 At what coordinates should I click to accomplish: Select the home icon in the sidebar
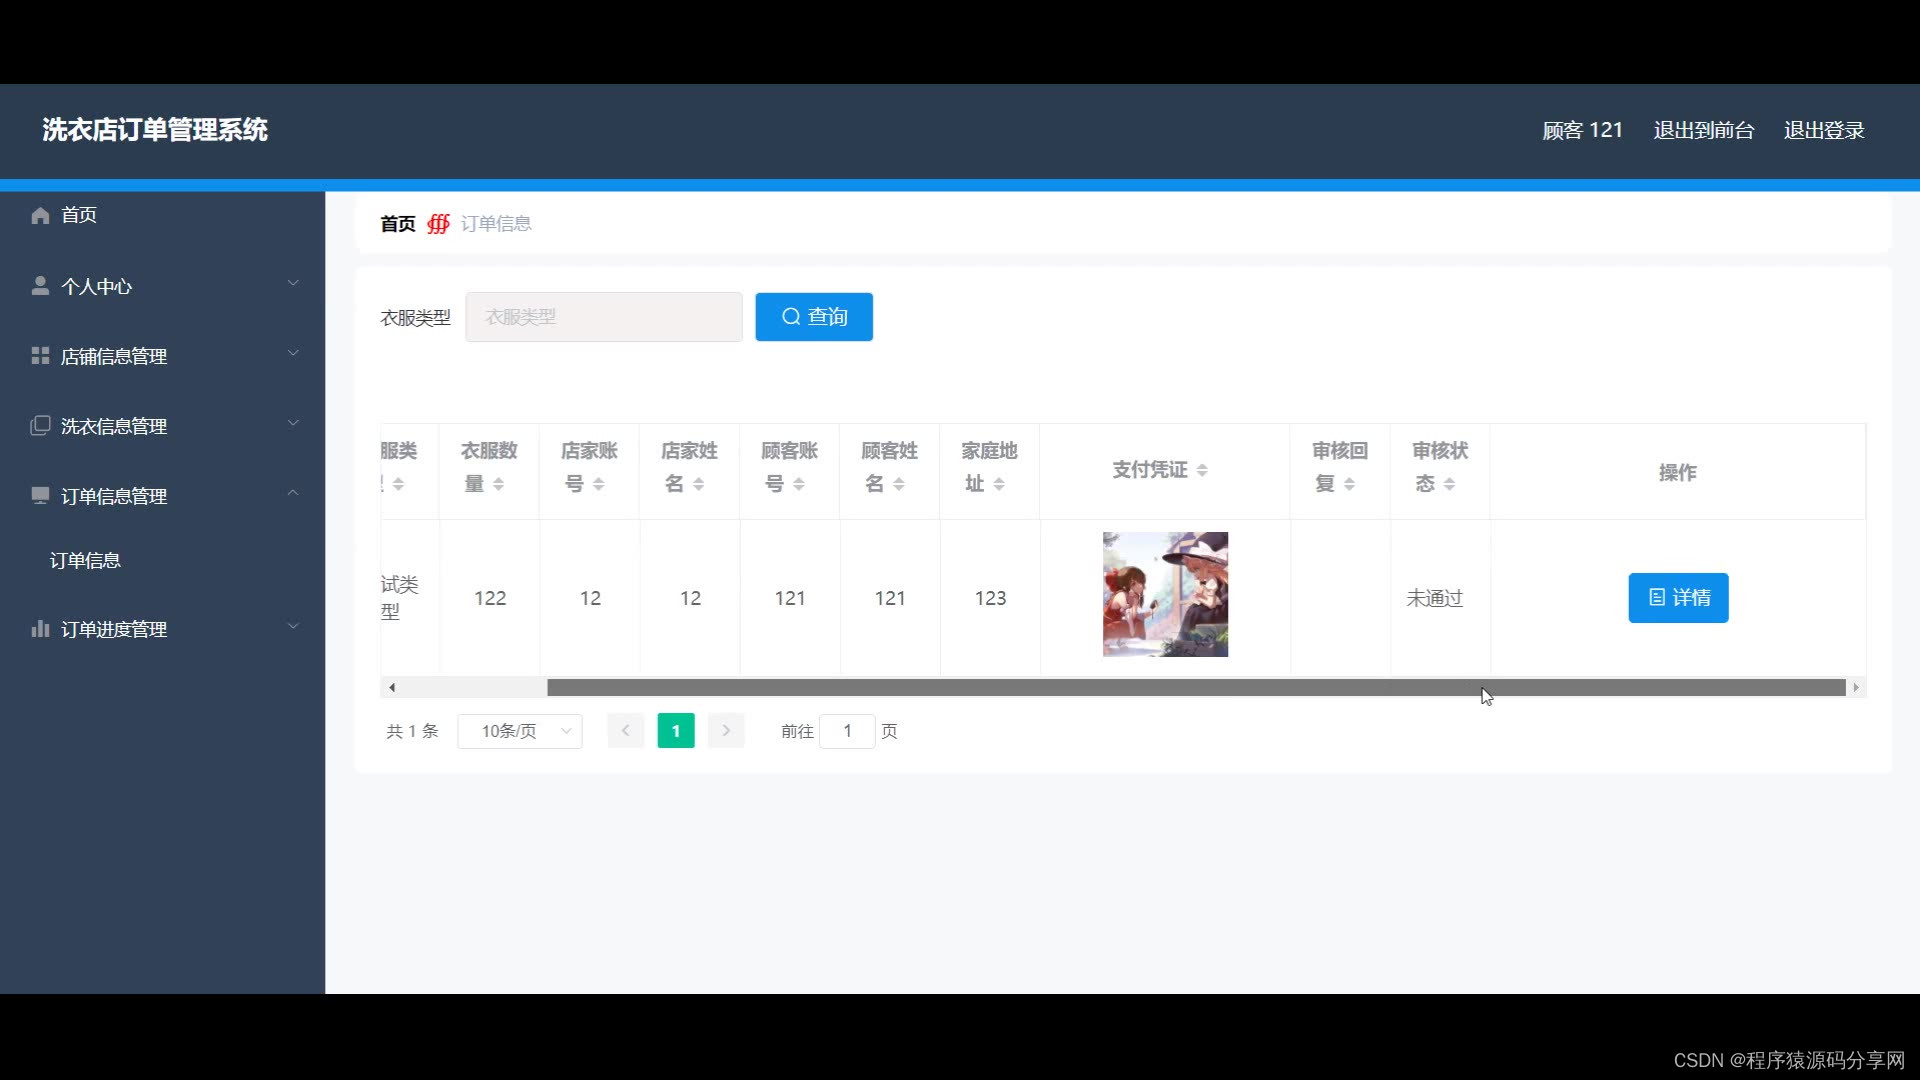tap(40, 215)
